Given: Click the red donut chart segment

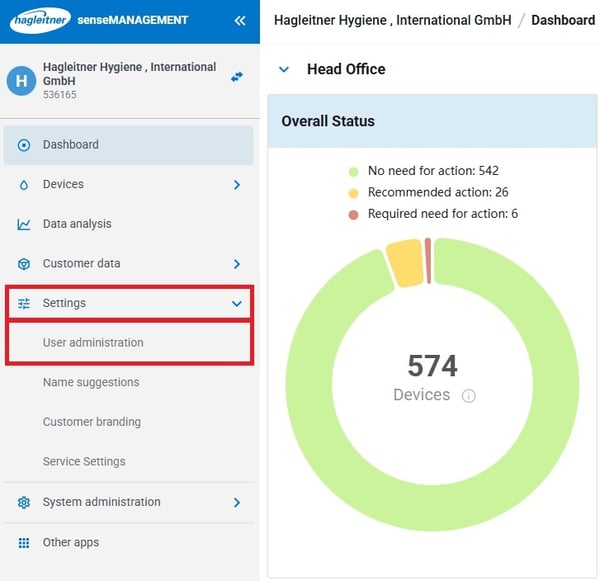Looking at the screenshot, I should click(x=429, y=261).
